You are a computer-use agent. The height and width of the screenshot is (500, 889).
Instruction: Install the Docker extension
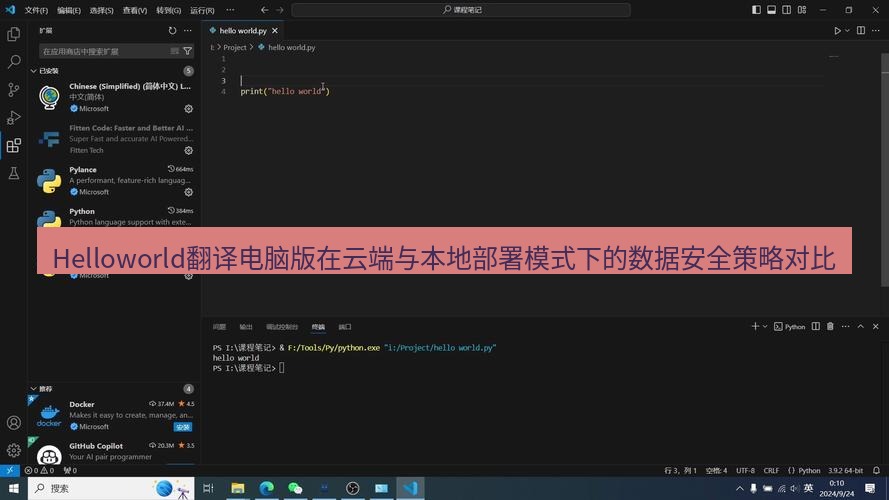[x=183, y=427]
